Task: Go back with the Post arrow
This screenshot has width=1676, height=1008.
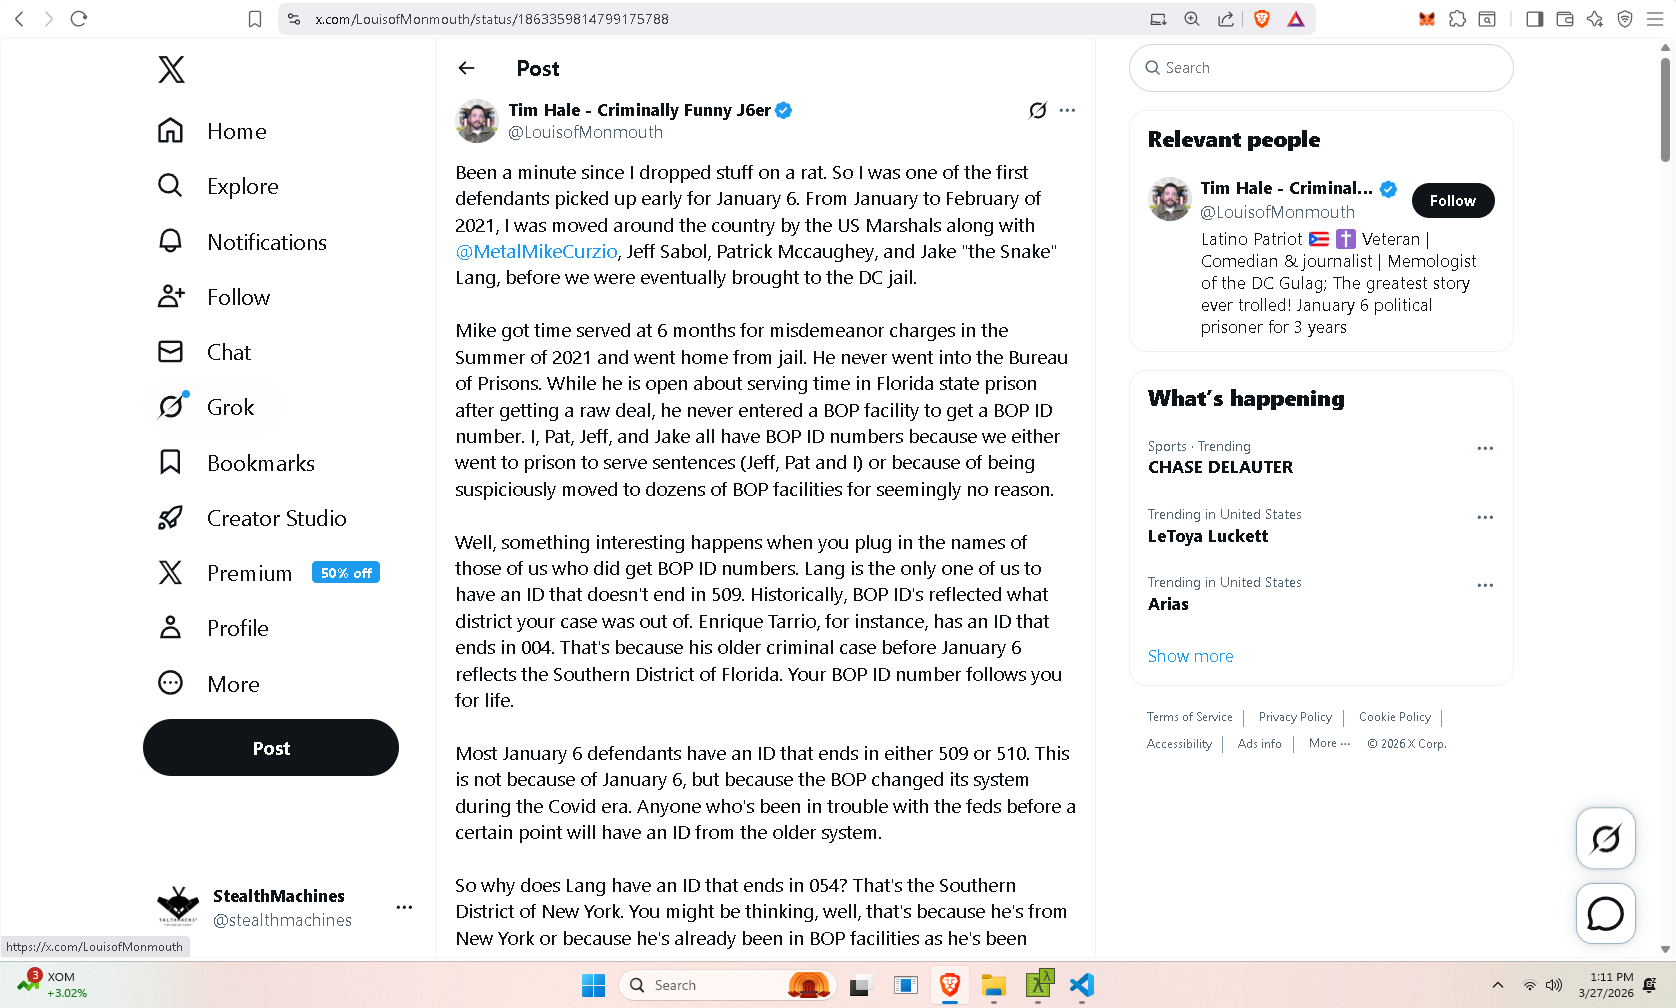Action: pos(466,68)
